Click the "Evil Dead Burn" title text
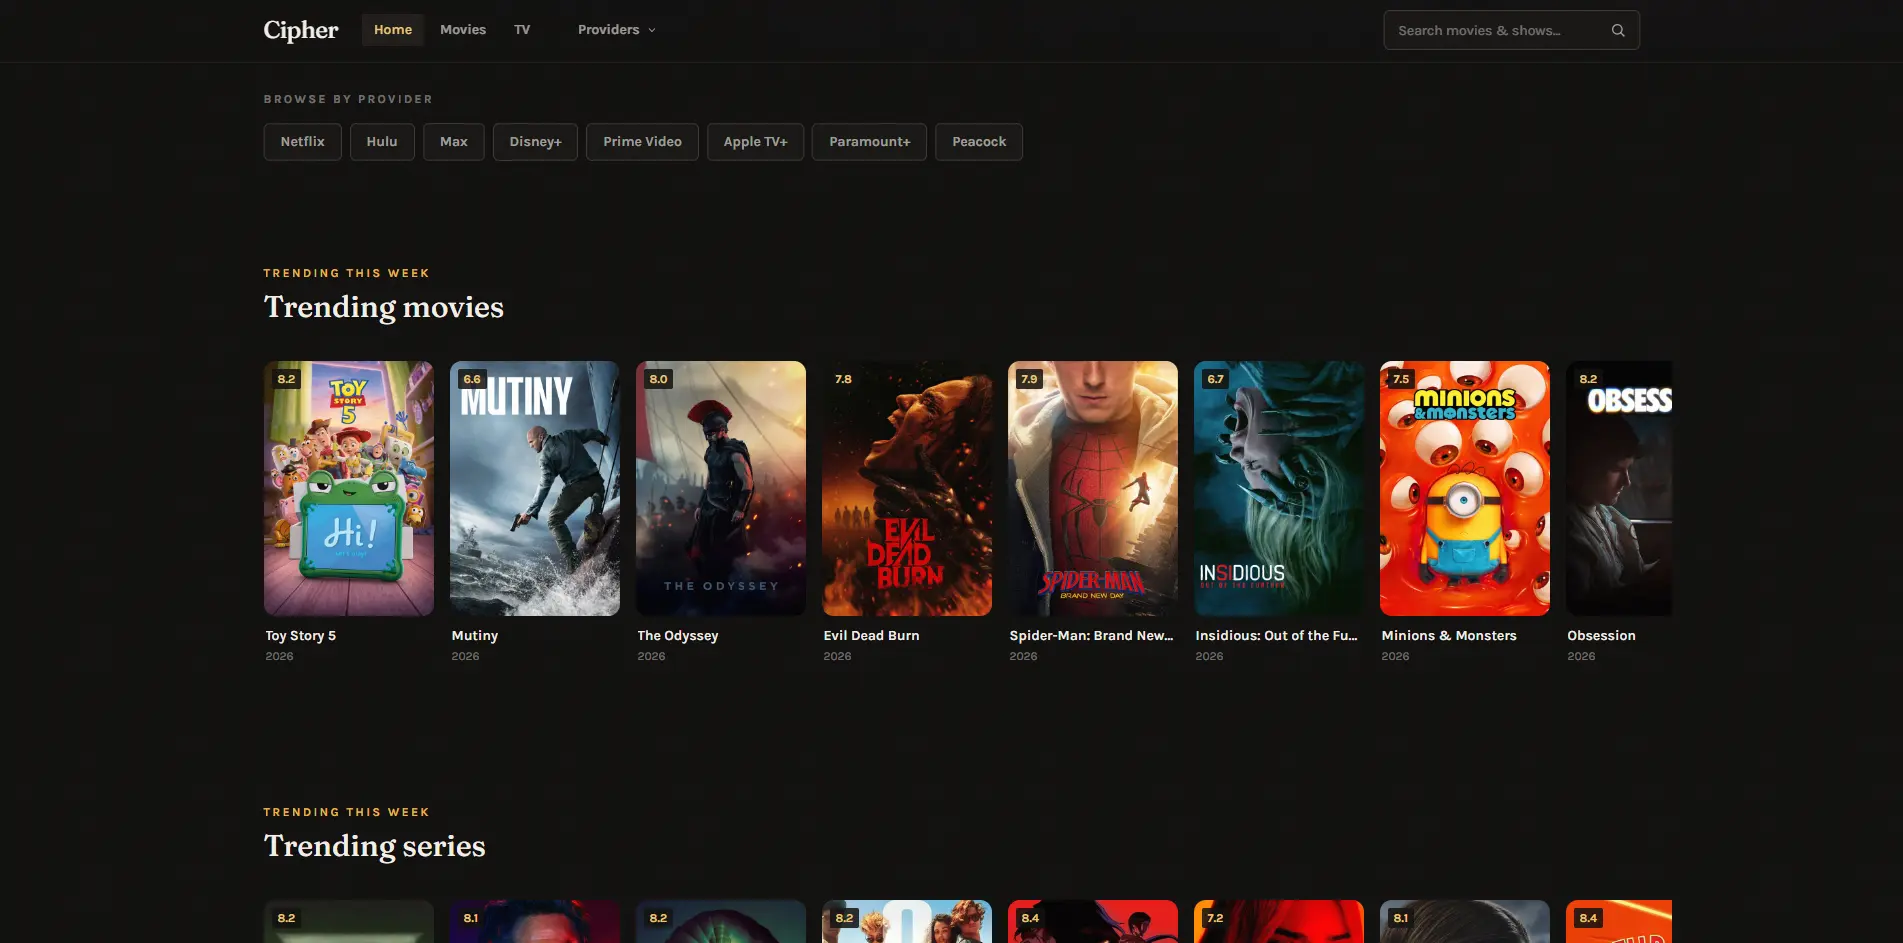The height and width of the screenshot is (943, 1903). (871, 636)
